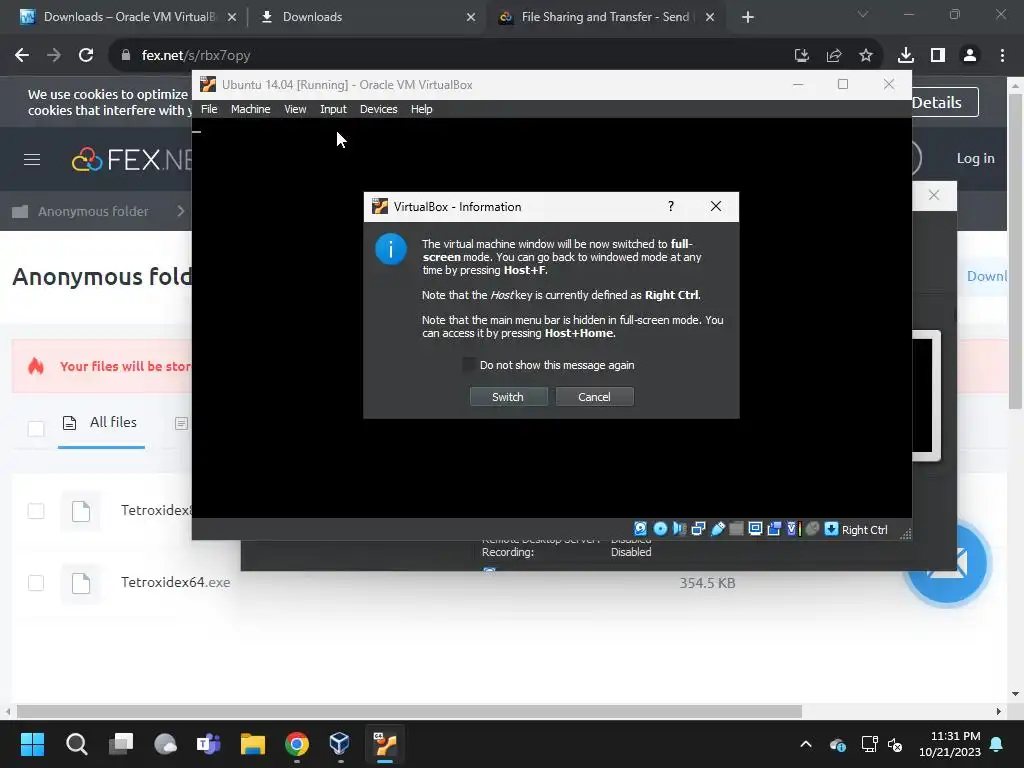Open Chrome three-dot menu
This screenshot has width=1024, height=768.
coord(1002,56)
